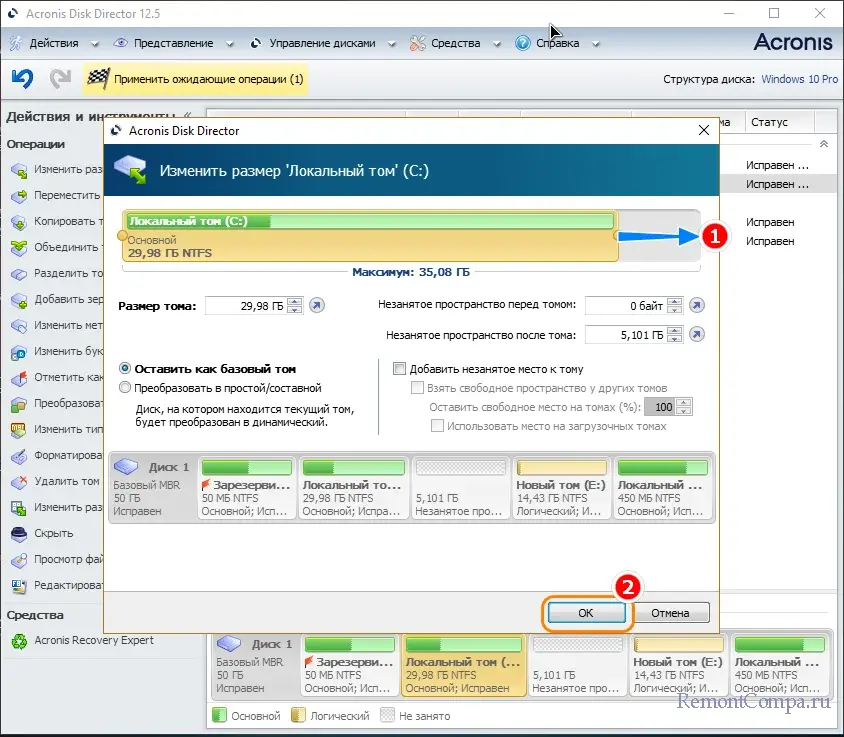The image size is (844, 737).
Task: Click the 'Статус' column header
Action: click(780, 122)
